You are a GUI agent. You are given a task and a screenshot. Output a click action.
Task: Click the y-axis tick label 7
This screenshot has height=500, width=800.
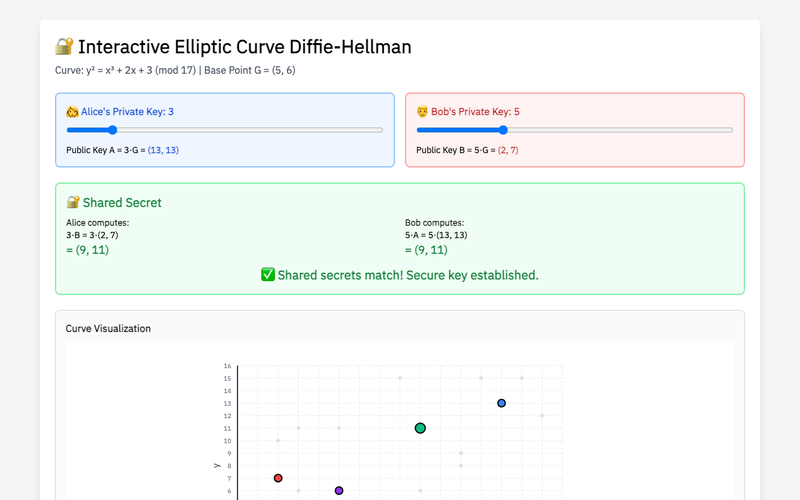pos(229,479)
